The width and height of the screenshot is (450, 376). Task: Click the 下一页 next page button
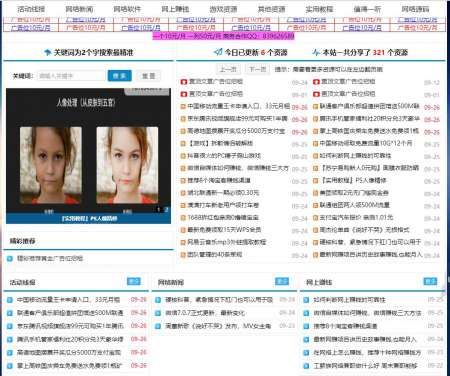258,69
